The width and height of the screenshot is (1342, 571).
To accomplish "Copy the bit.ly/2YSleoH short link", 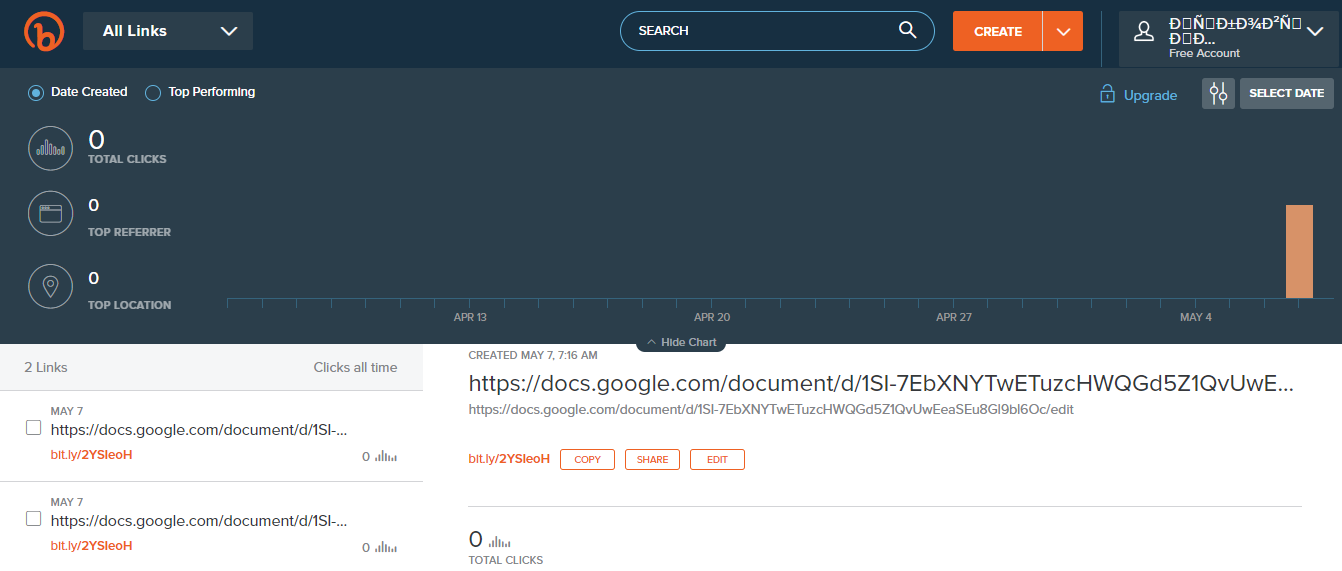I will click(587, 459).
